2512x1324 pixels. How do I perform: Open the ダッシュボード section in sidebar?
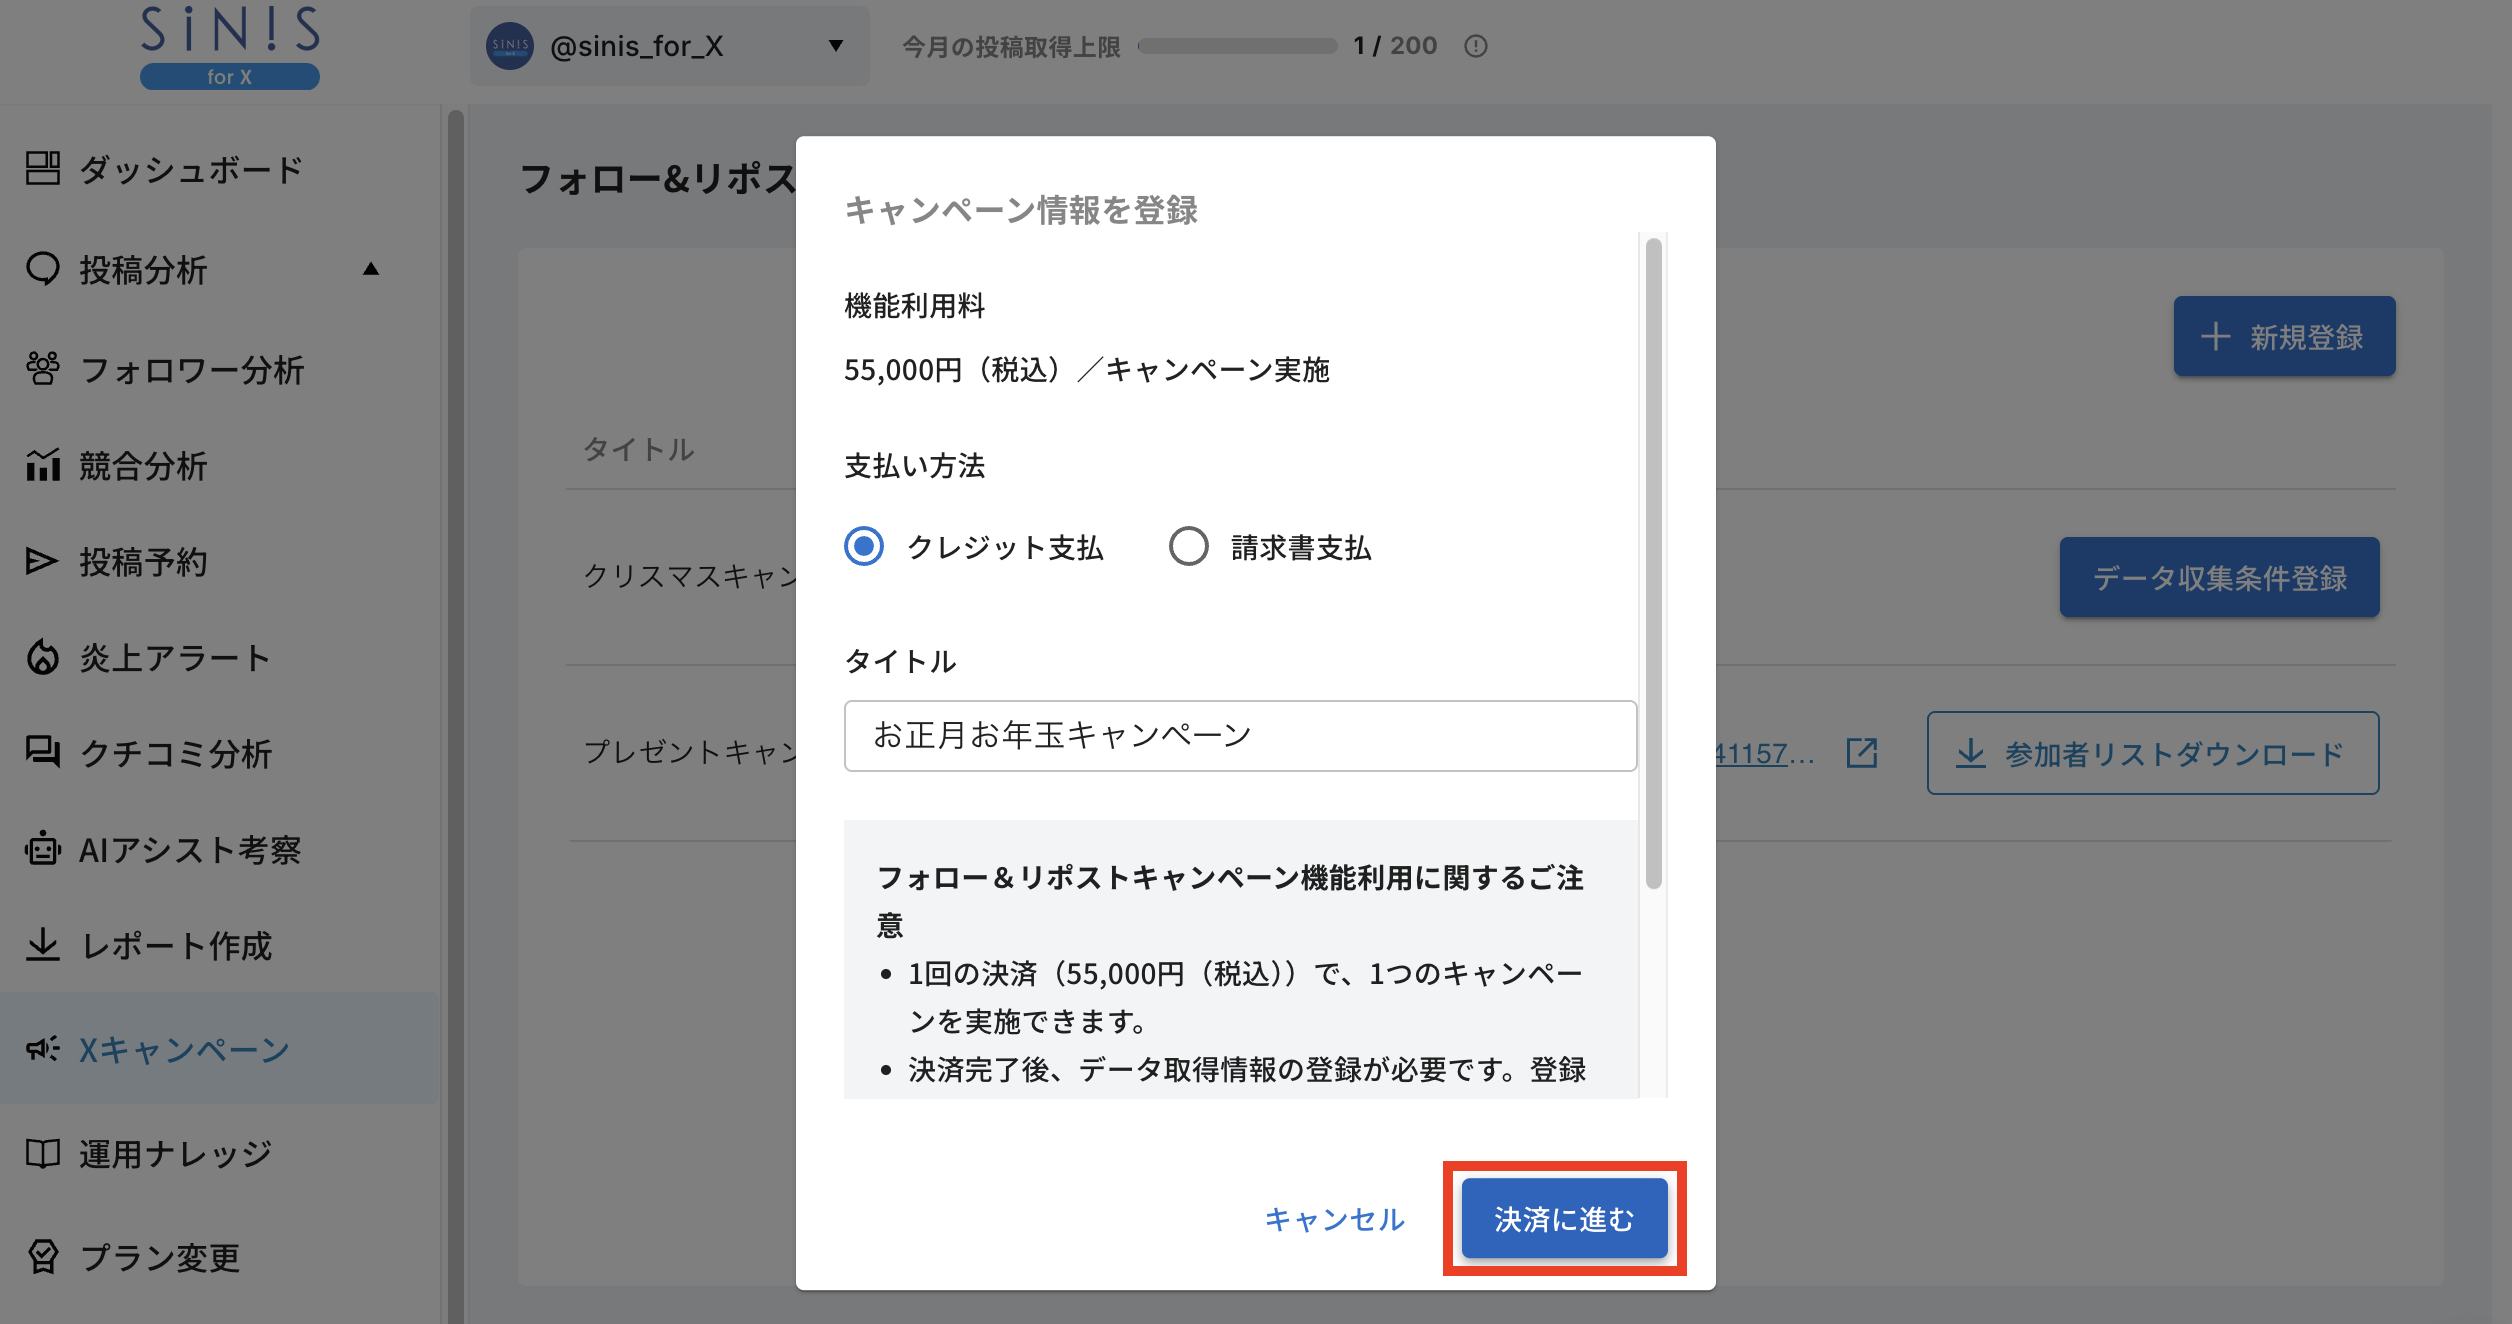[190, 170]
